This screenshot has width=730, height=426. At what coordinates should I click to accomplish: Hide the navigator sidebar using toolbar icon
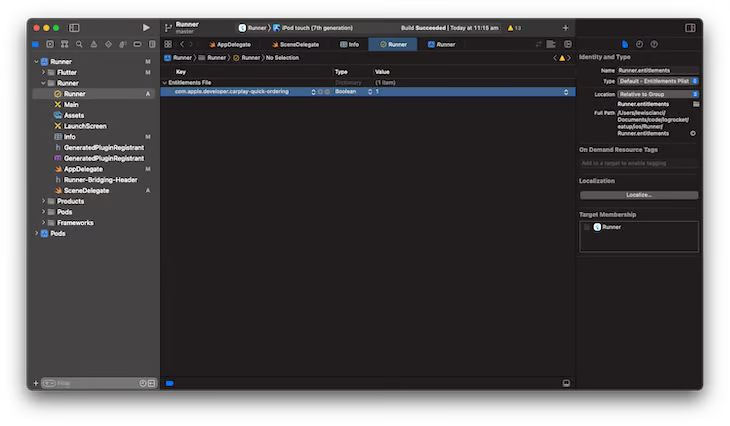[x=74, y=28]
